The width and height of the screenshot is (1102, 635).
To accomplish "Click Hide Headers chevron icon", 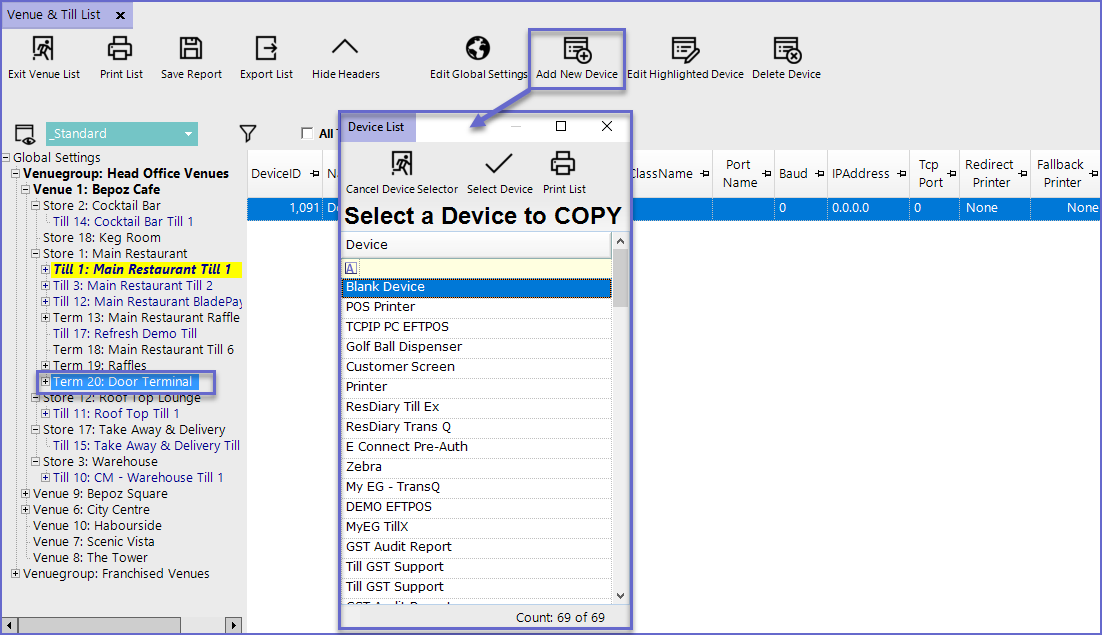I will coord(345,49).
